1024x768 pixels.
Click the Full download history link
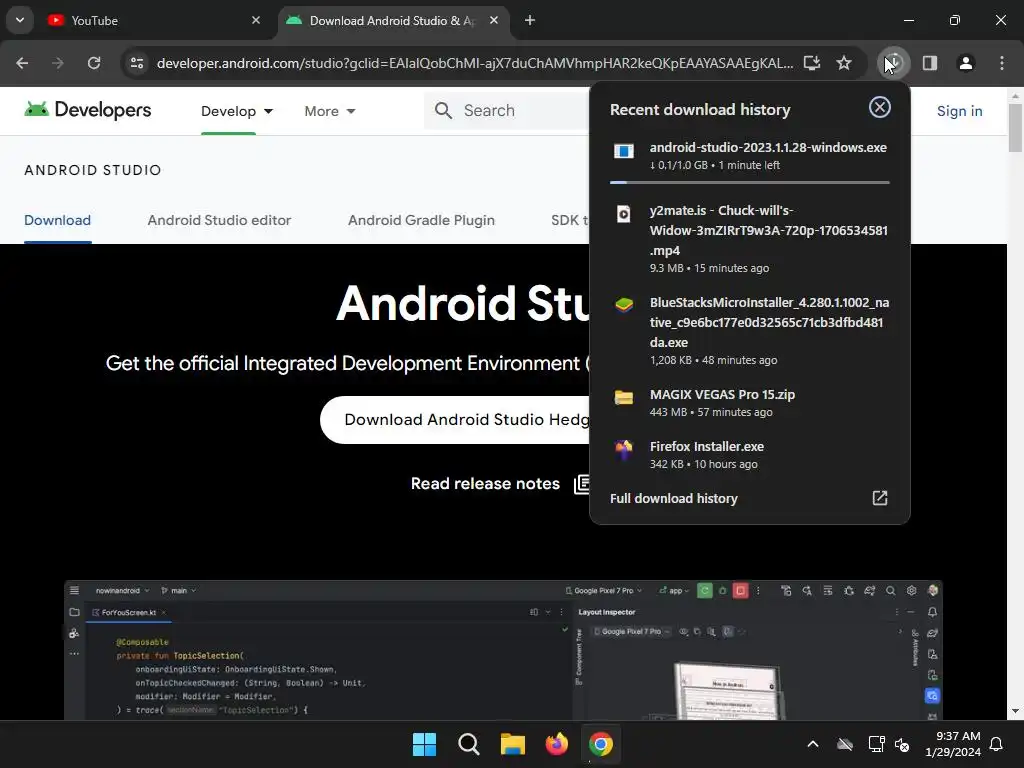674,498
